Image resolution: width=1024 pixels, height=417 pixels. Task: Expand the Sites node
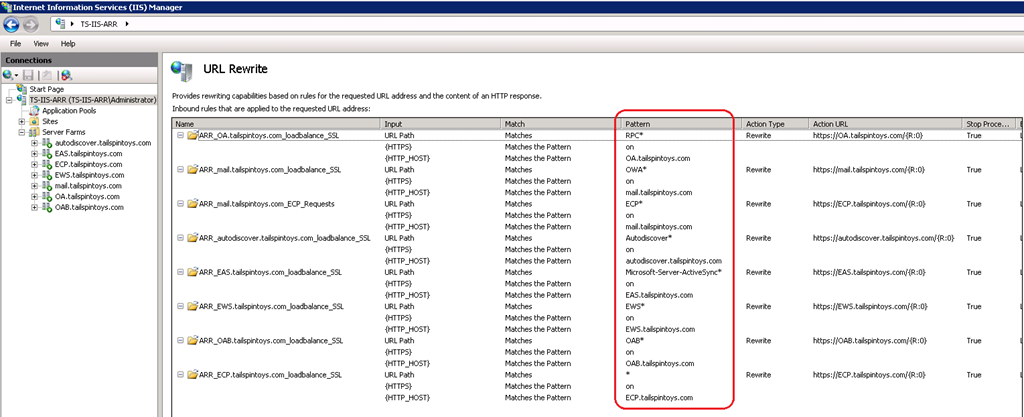tap(22, 121)
